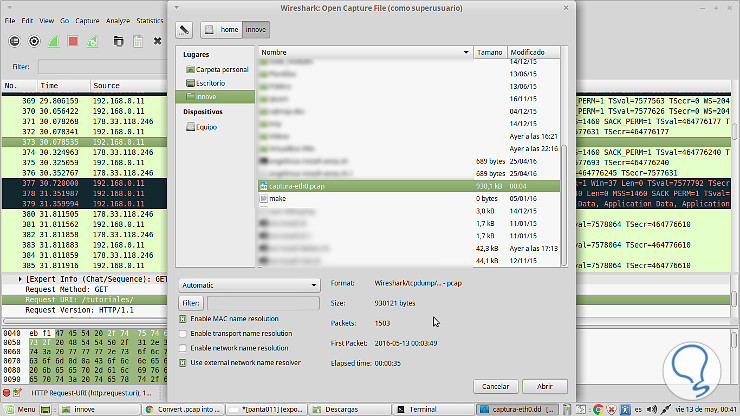Select Carpeta personal in Lugares
Screen dimensions: 740x416
point(216,69)
